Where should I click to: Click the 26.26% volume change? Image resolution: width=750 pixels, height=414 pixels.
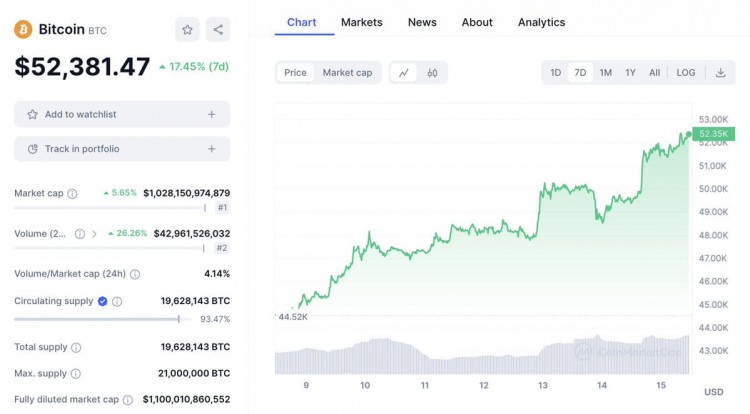tap(128, 233)
